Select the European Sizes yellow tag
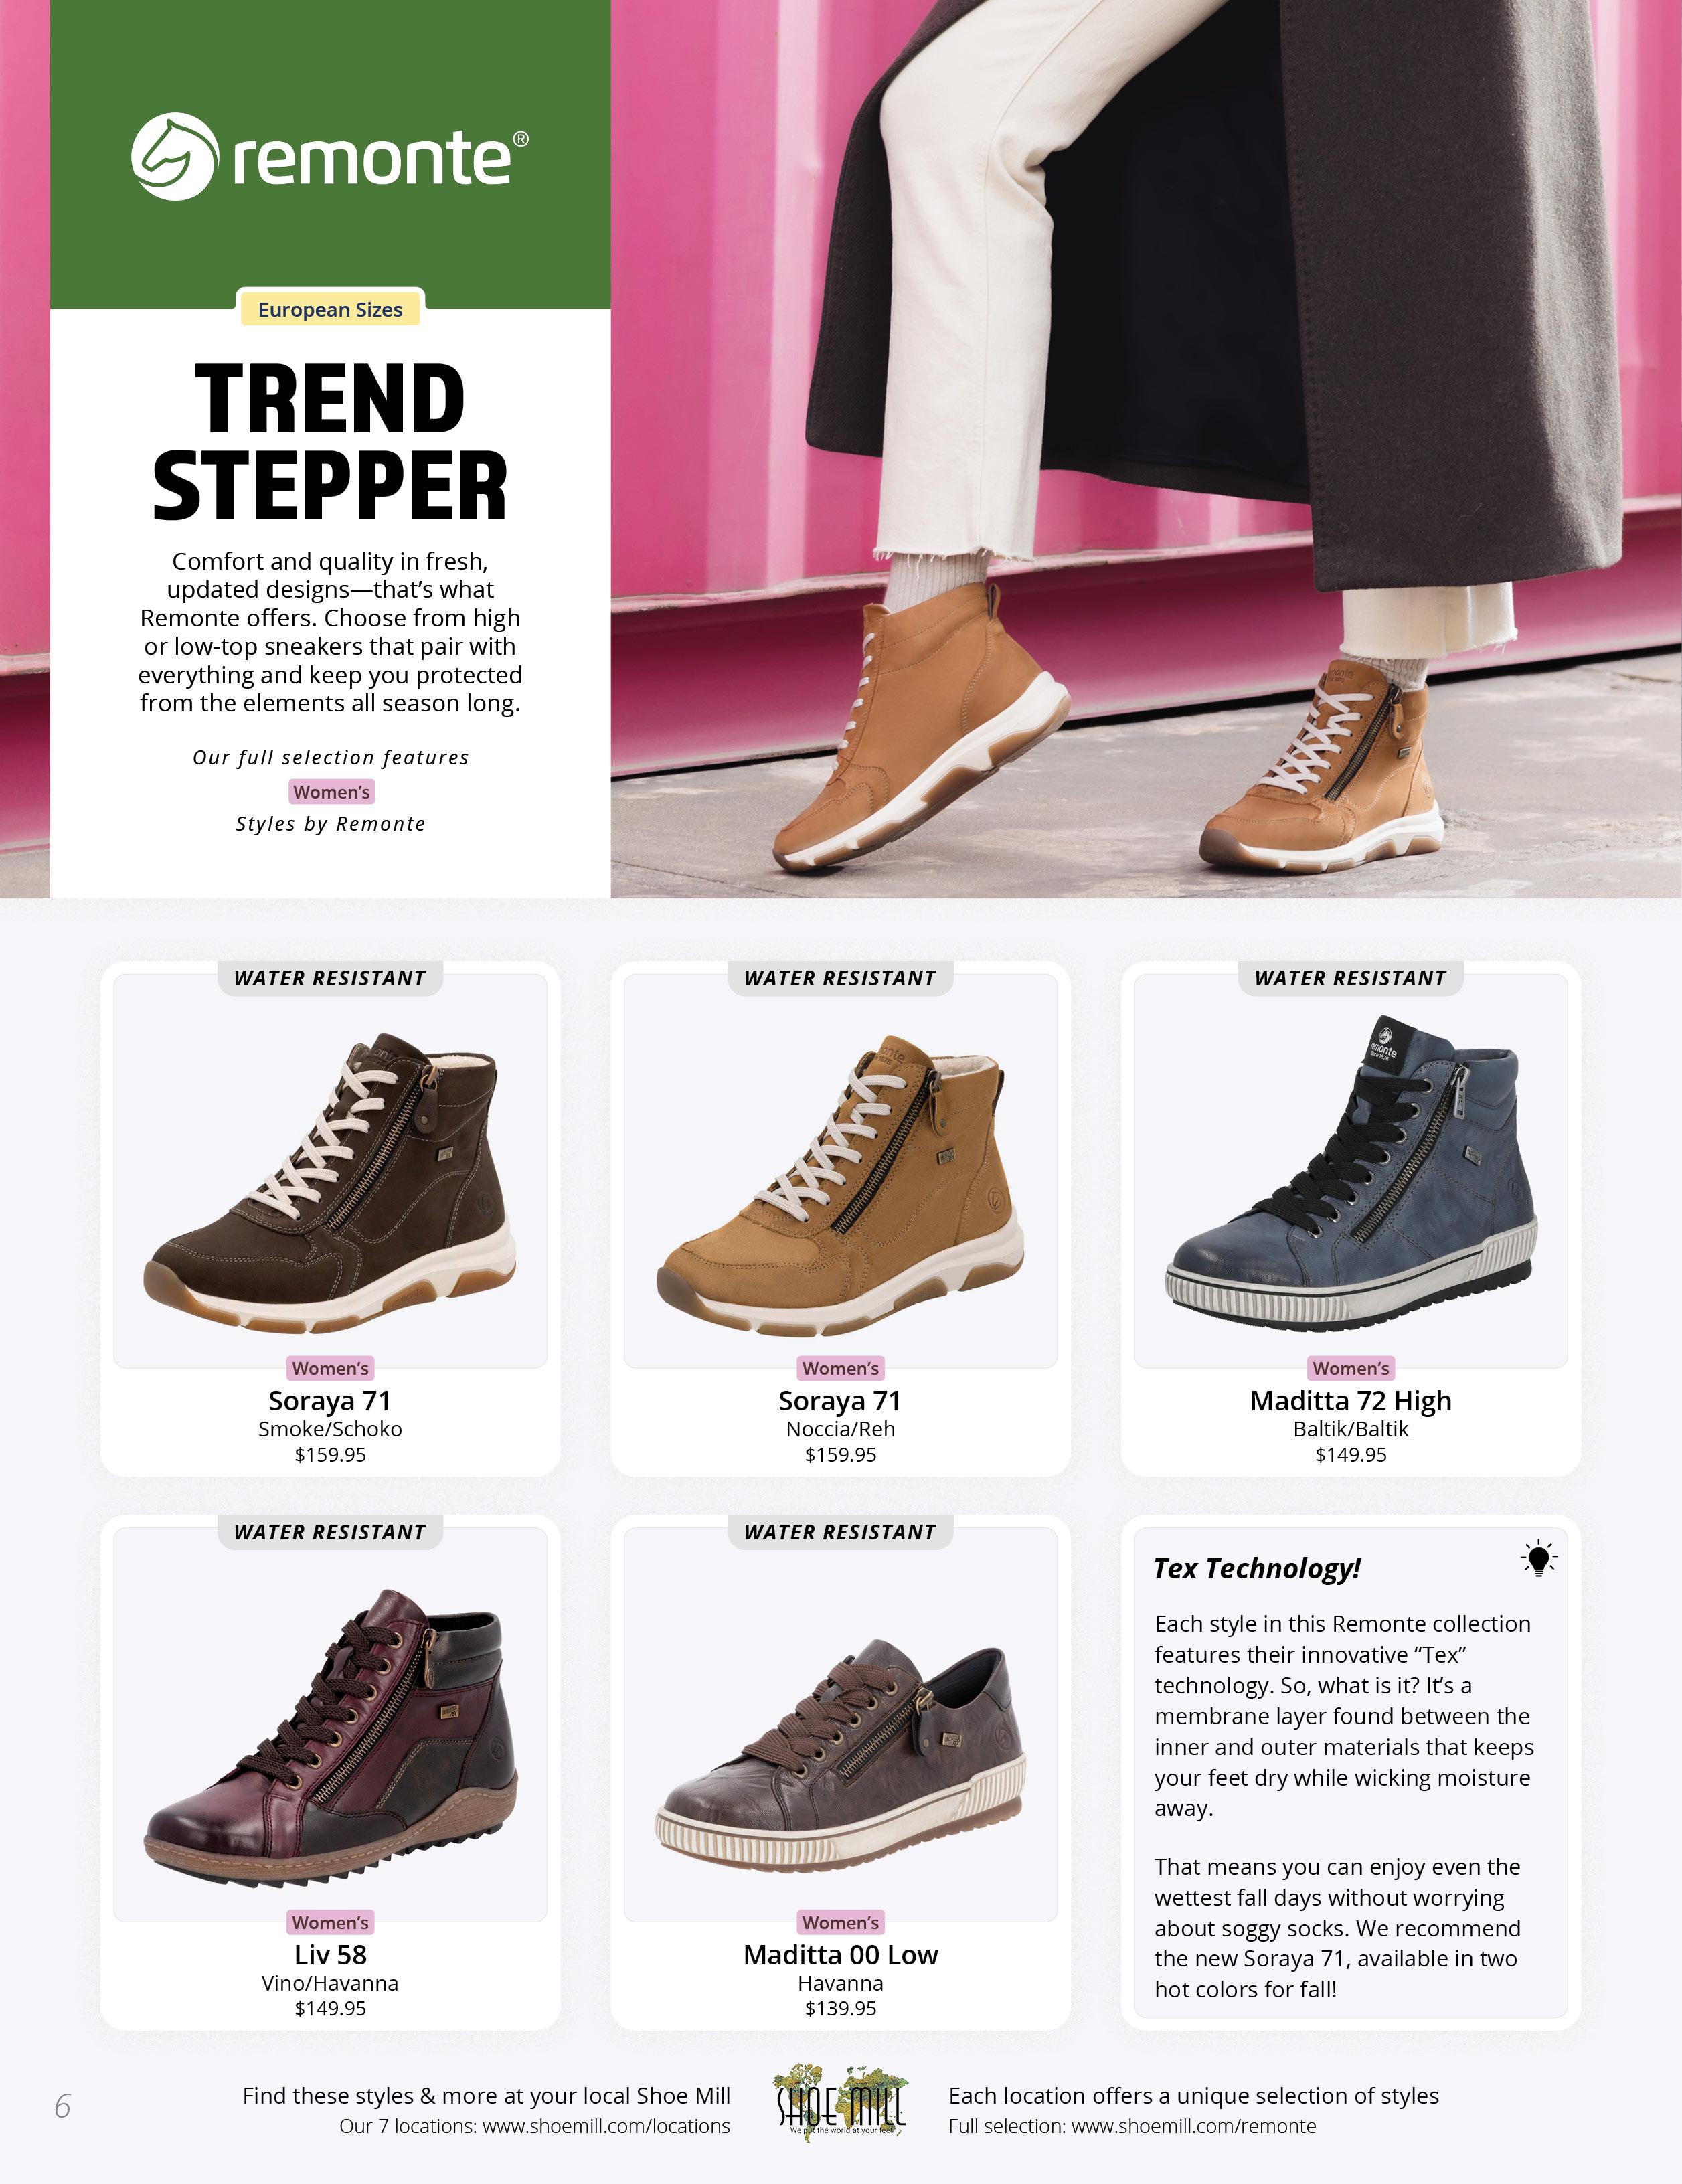Screen dimensions: 1682x2184 [x=330, y=309]
